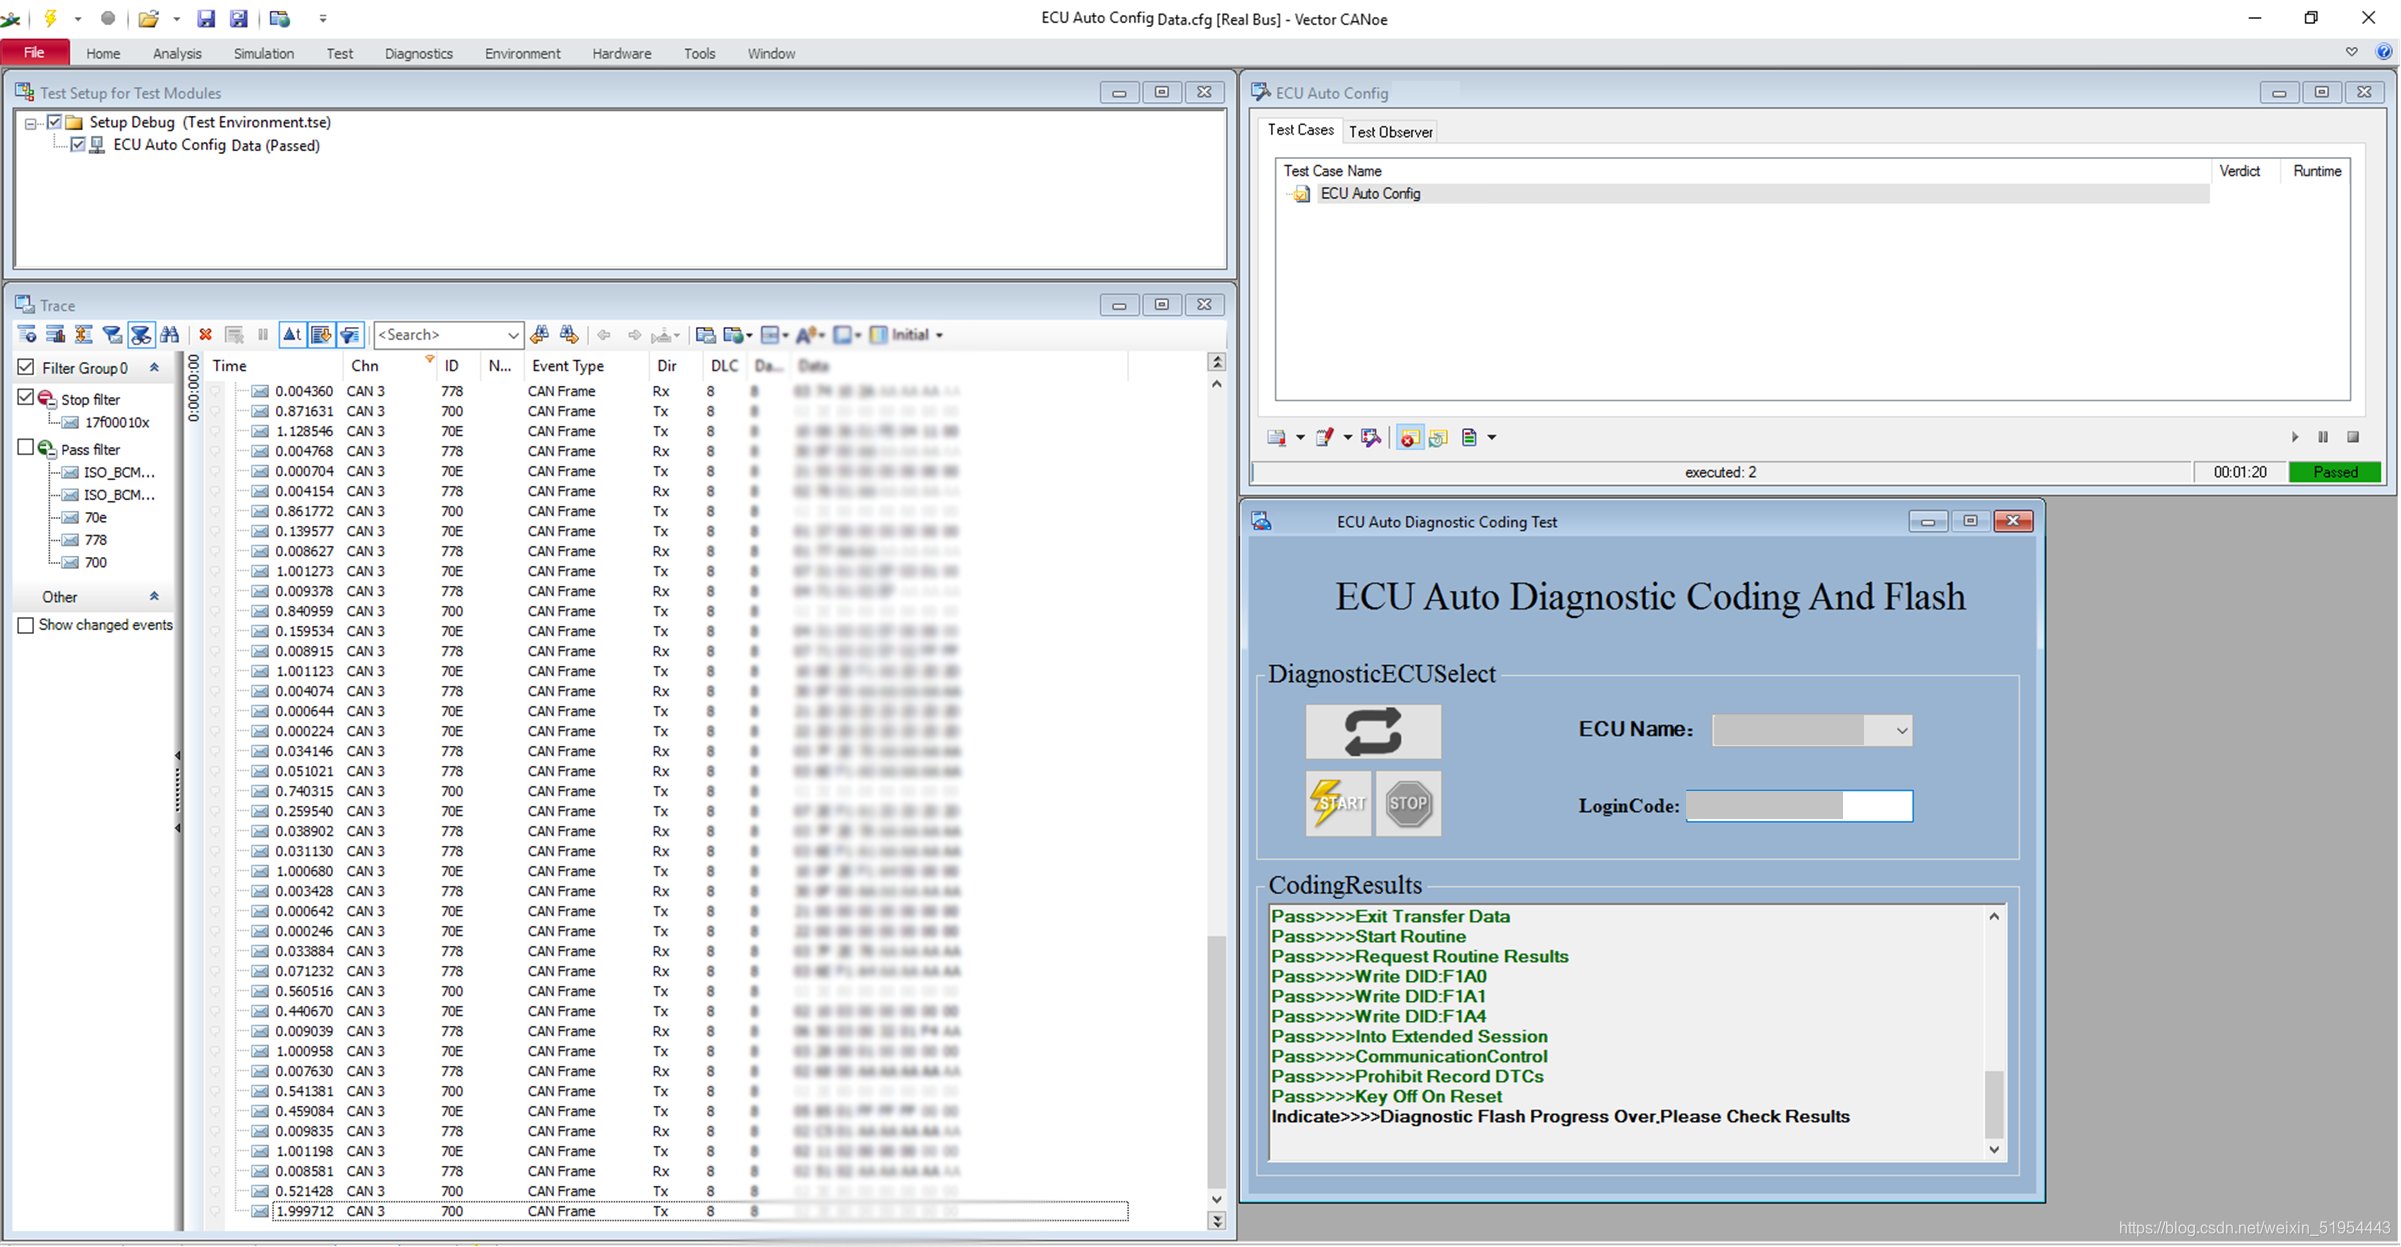Switch to the Test Observer tab
Viewport: 2401px width, 1247px height.
point(1390,132)
